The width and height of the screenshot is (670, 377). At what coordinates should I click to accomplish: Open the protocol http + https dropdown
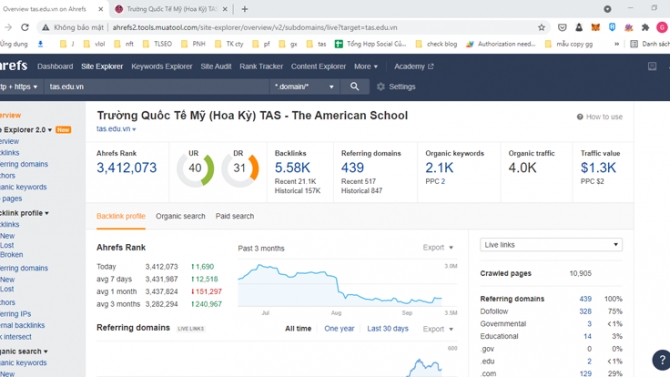point(19,86)
